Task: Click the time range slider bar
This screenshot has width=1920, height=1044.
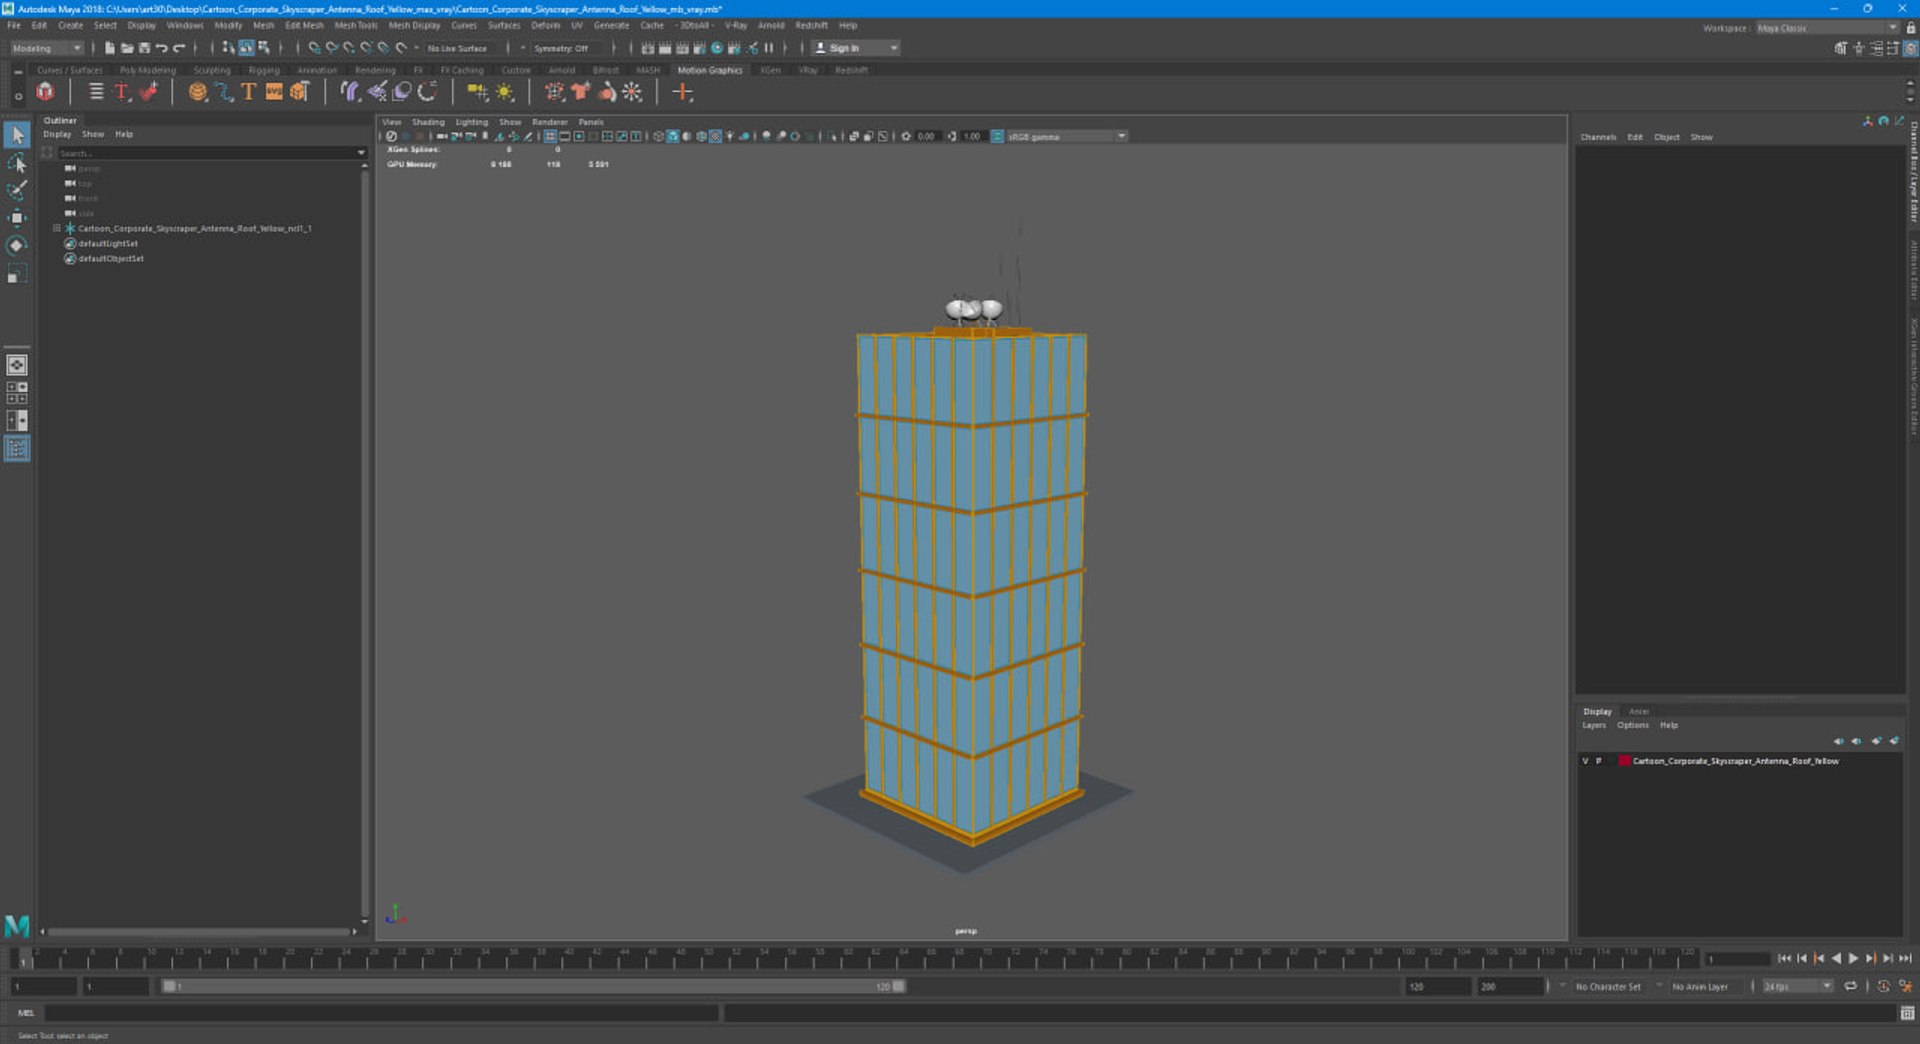Action: pyautogui.click(x=534, y=986)
